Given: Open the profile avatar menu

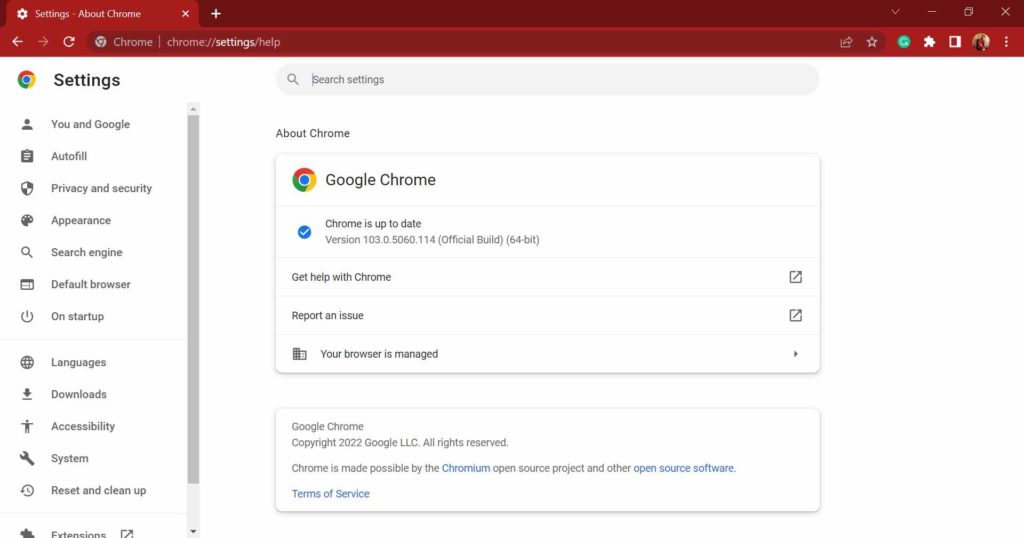Looking at the screenshot, I should pyautogui.click(x=981, y=42).
